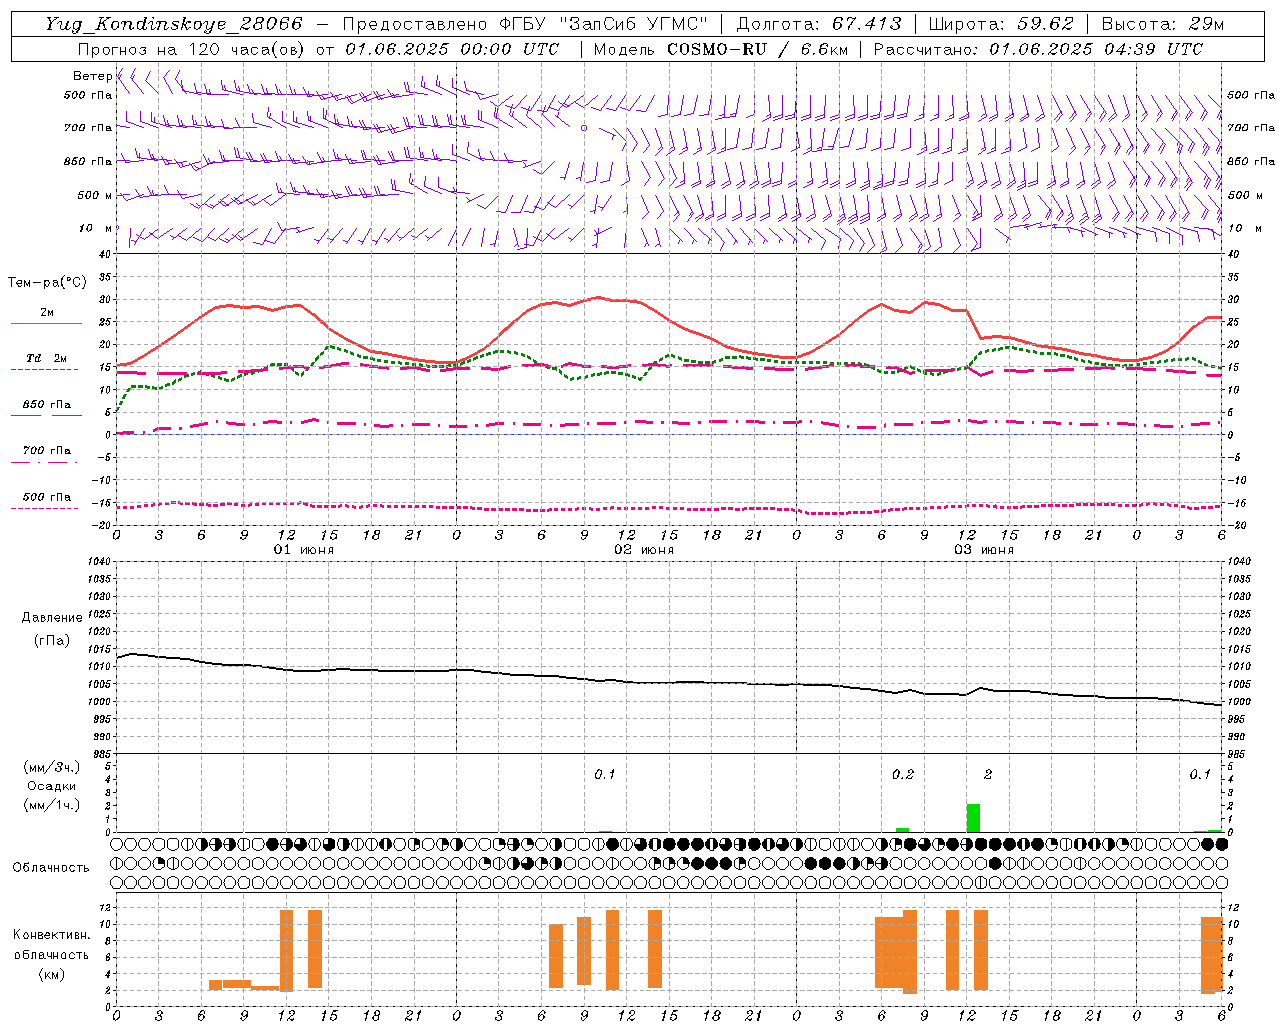This screenshot has width=1280, height=1024.
Task: Click the 01 июня date label
Action: pos(304,550)
